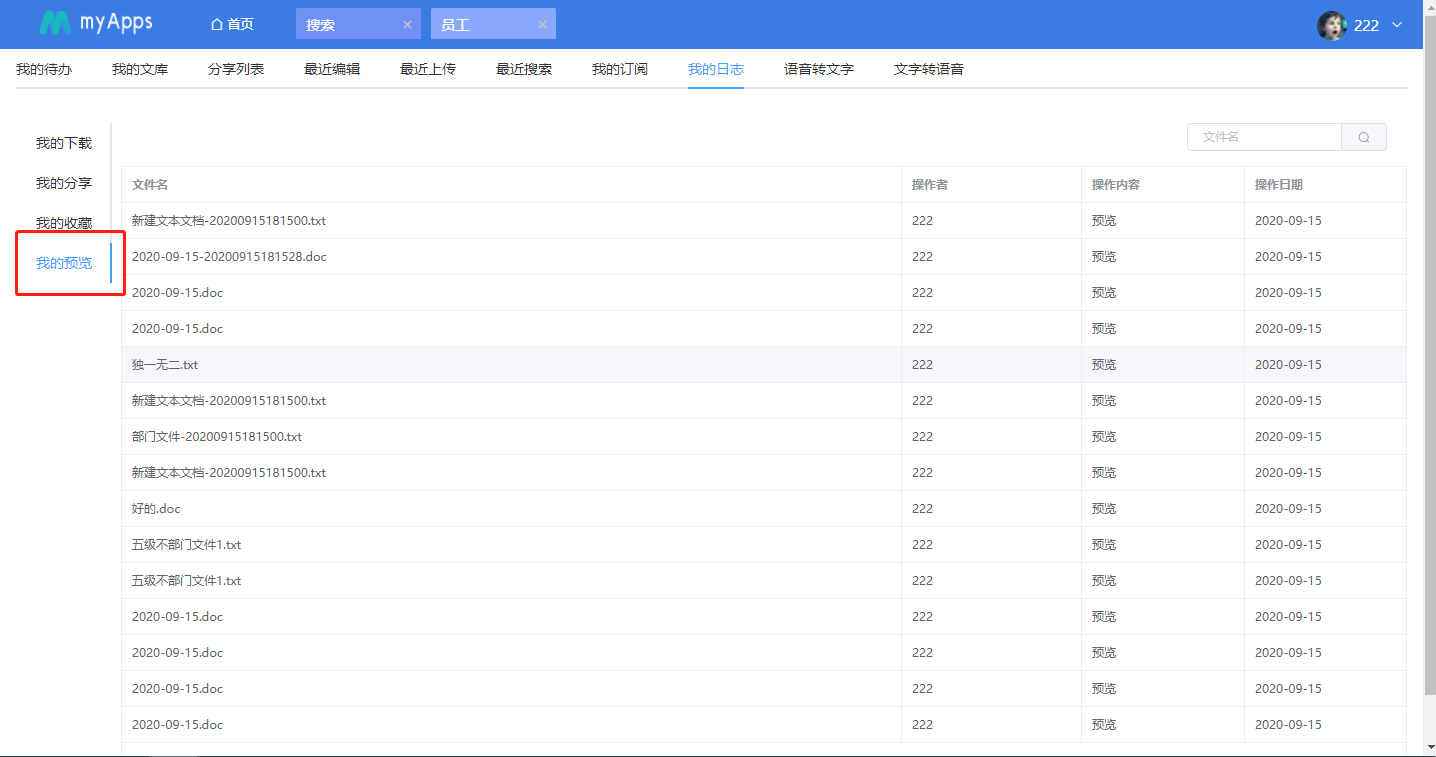
Task: Open the 最近上传 tab
Action: coord(428,69)
